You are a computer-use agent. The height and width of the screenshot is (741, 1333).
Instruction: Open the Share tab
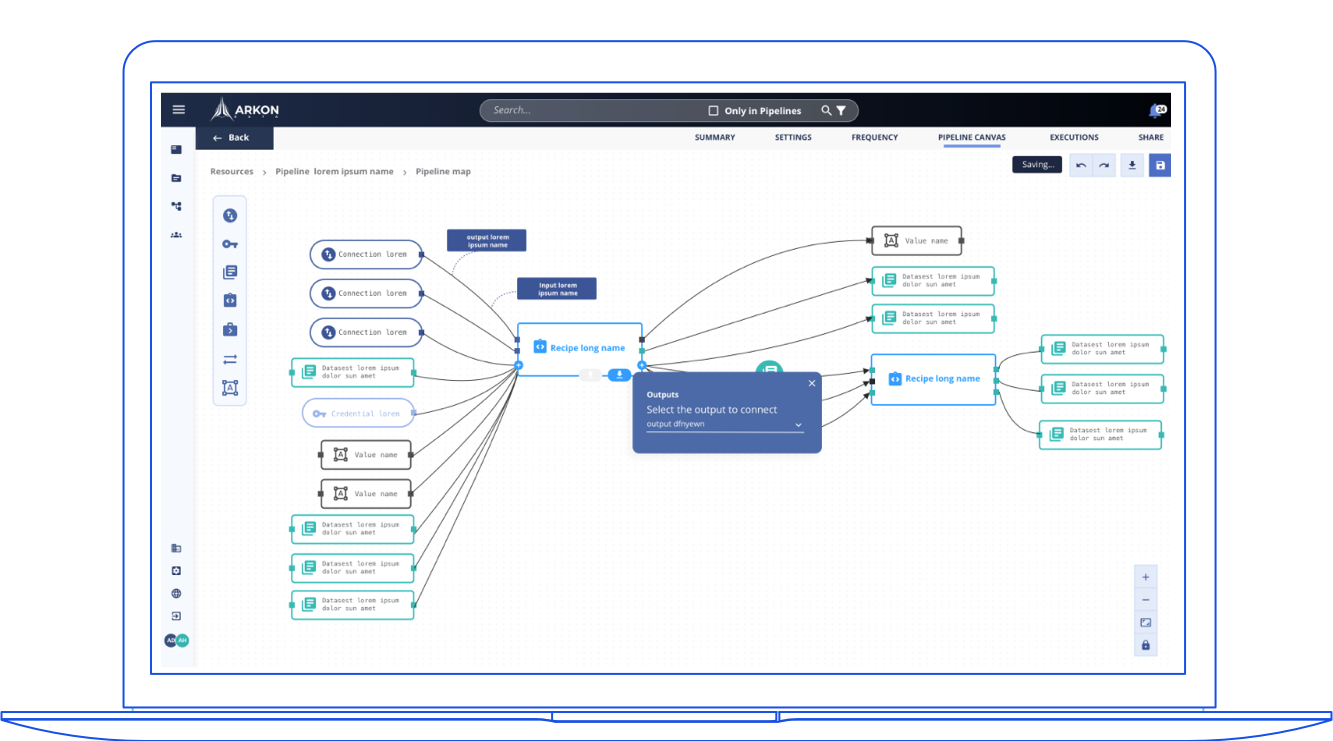coord(1151,137)
